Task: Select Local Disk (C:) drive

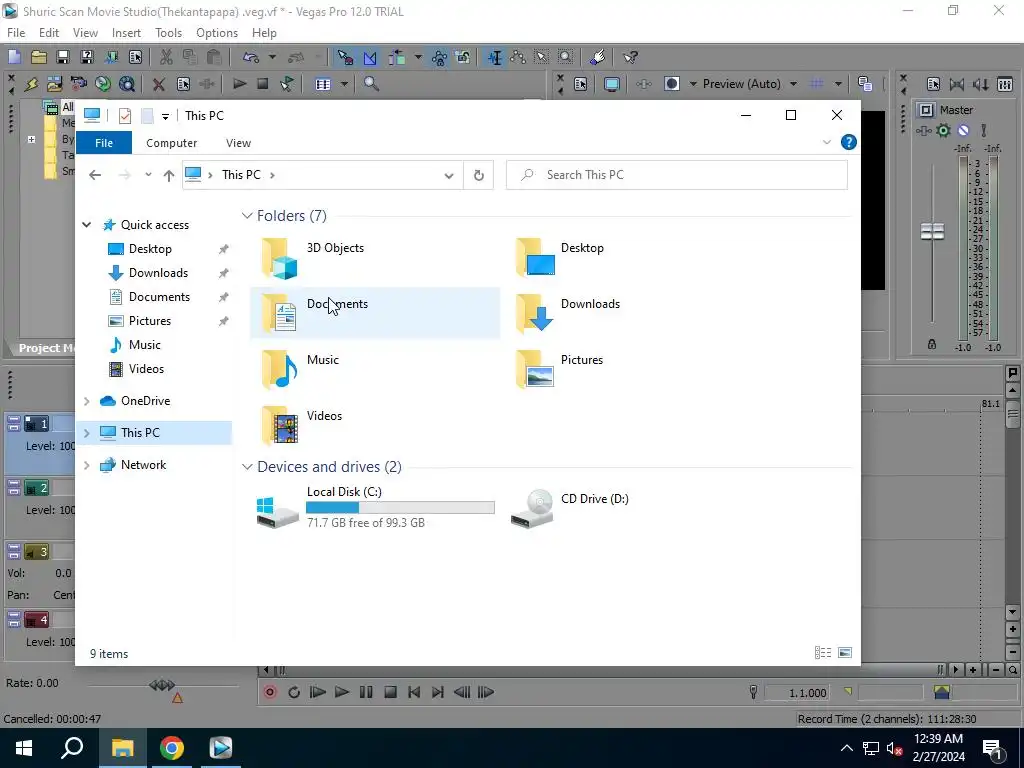Action: click(x=375, y=507)
